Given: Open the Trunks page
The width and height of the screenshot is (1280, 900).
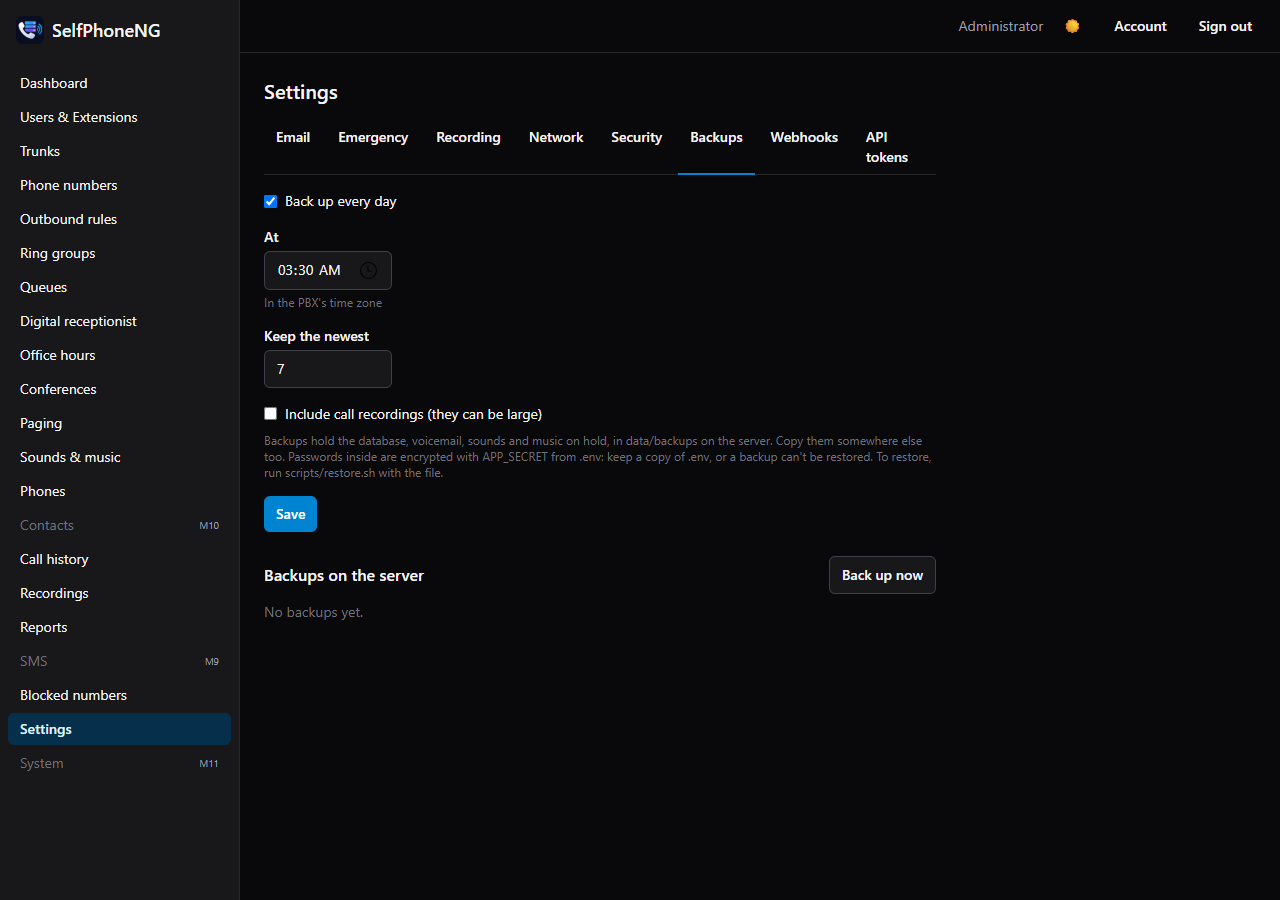Looking at the screenshot, I should pyautogui.click(x=119, y=151).
